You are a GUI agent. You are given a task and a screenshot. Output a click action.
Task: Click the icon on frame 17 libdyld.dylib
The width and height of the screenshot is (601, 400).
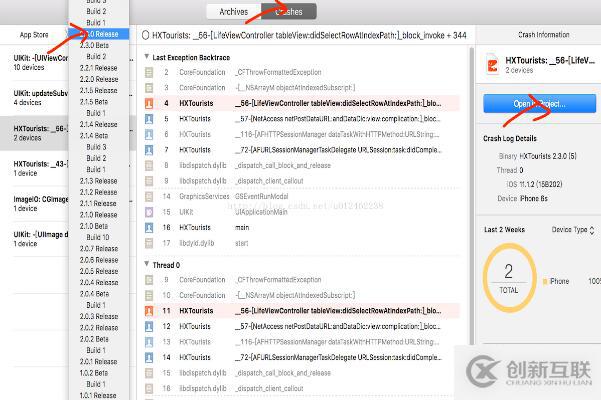tap(149, 243)
